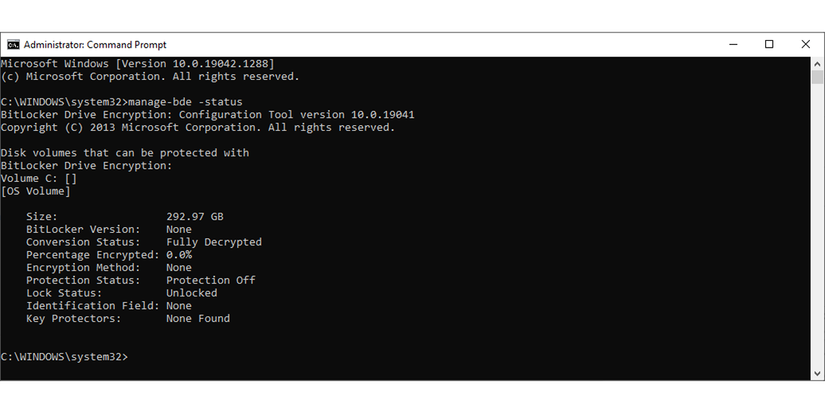Viewport: 825px width, 413px height.
Task: Click the 'Administrator: Command Prompt' title text
Action: point(95,45)
